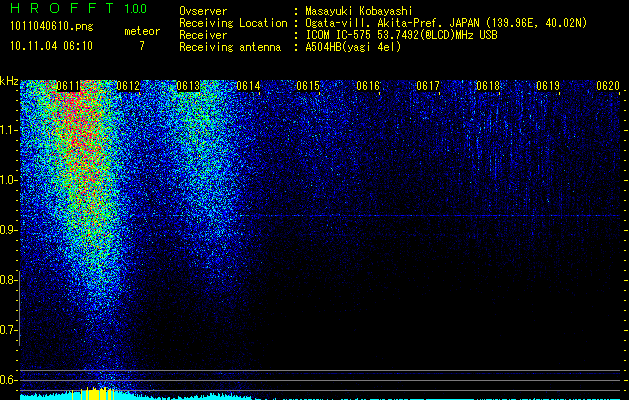This screenshot has height=400, width=629.
Task: Select observer name Masayuki Kobayashi
Action: (359, 11)
